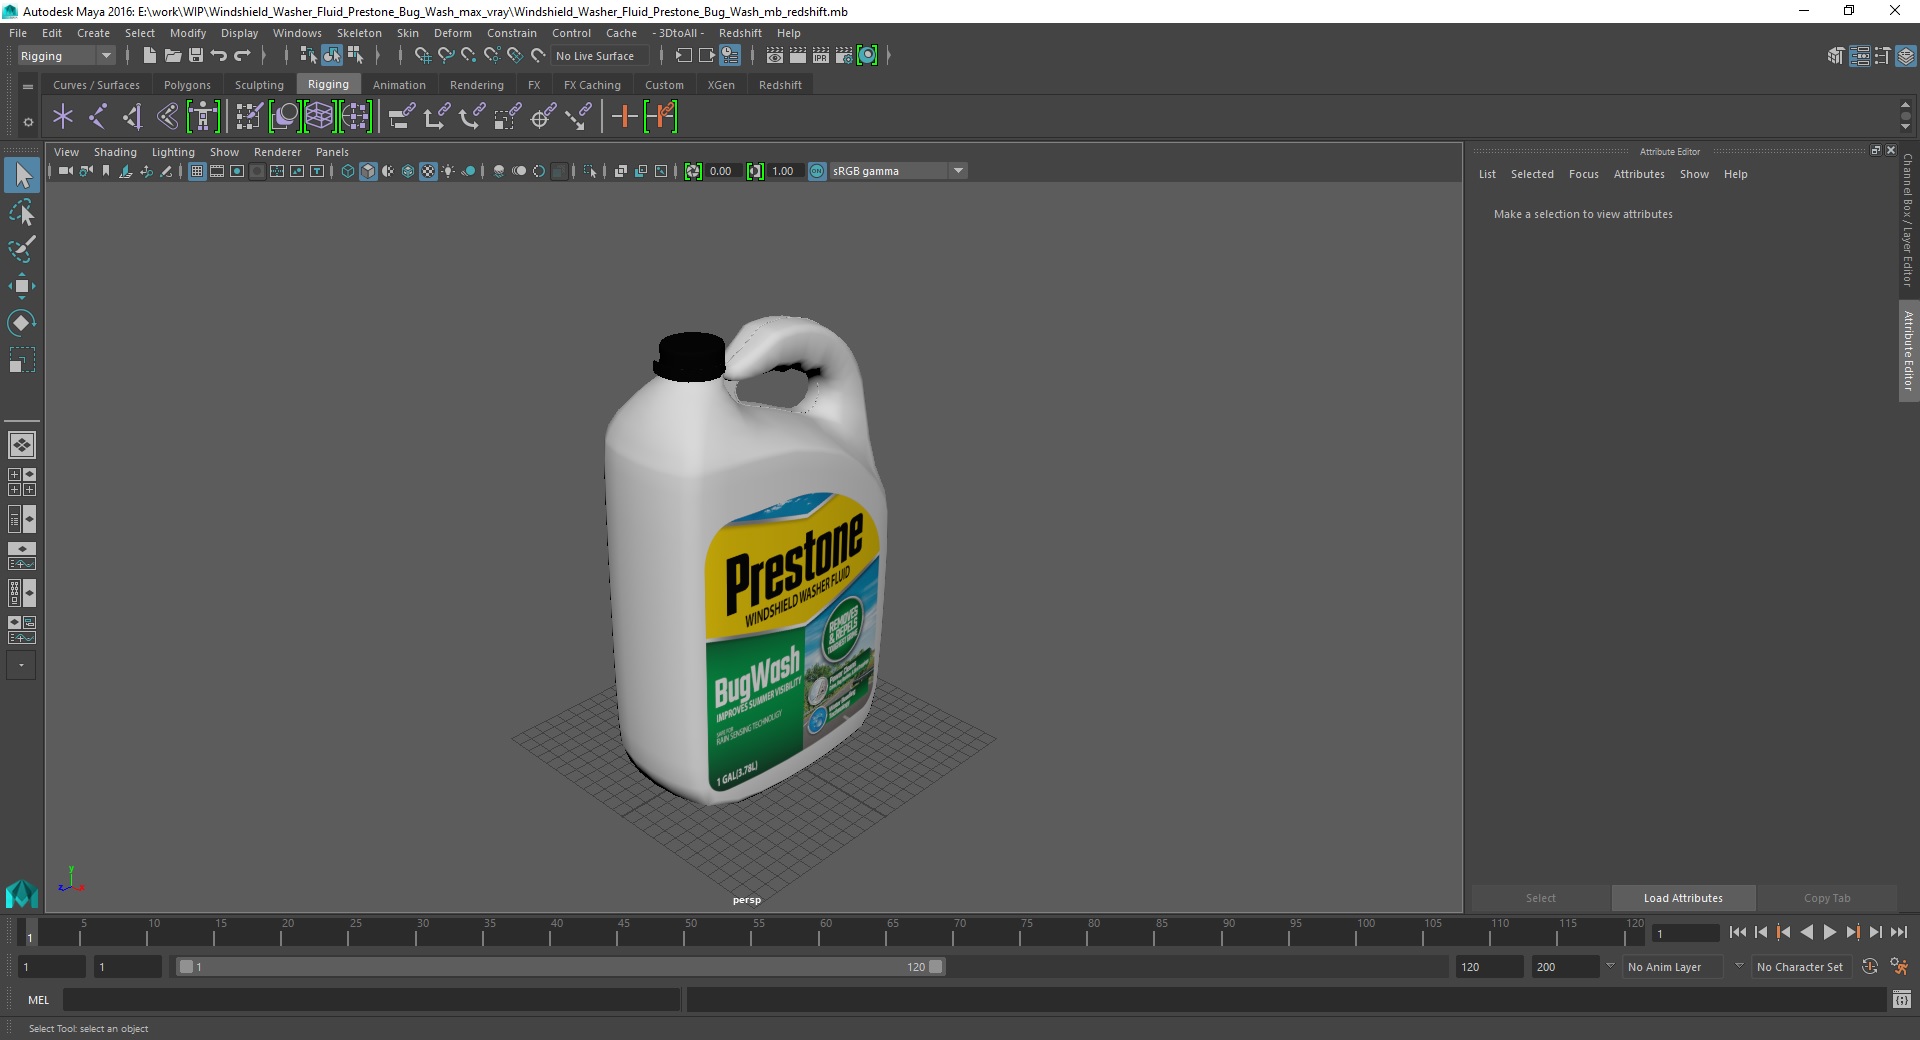Open the Rigging menu set dropdown
Viewport: 1920px width, 1040px height.
tap(66, 56)
